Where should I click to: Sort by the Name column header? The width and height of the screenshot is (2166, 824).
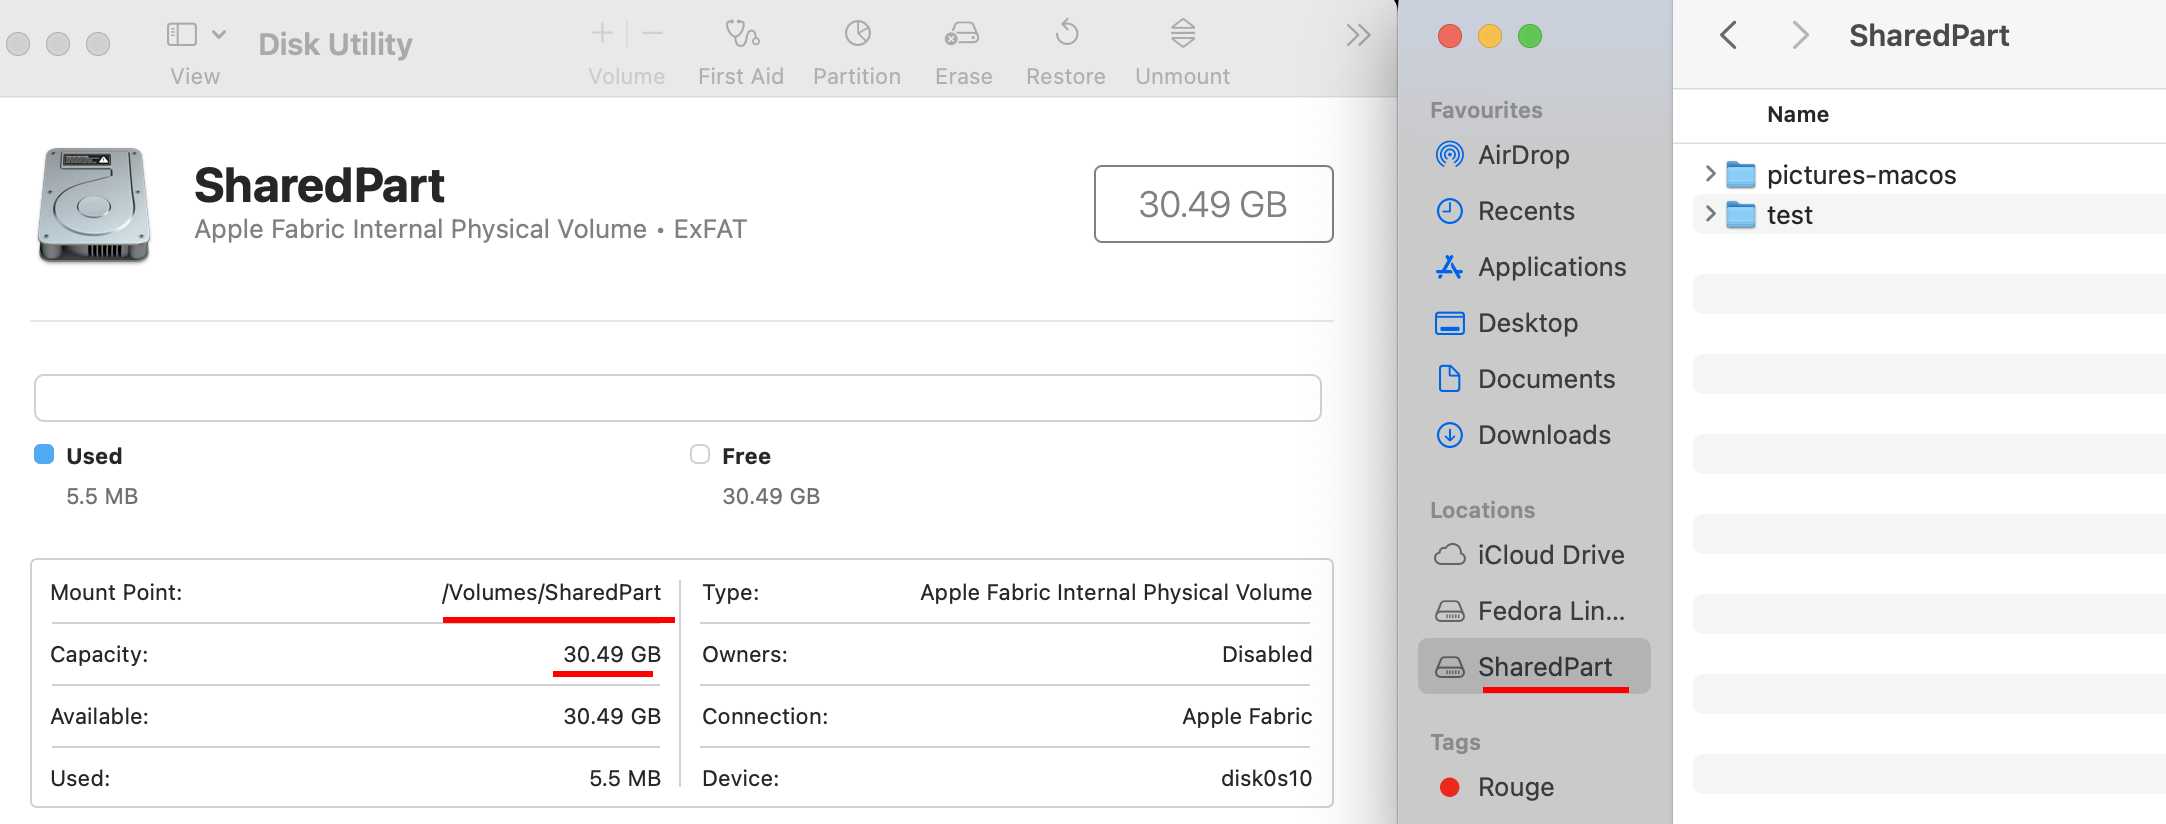[x=1798, y=114]
